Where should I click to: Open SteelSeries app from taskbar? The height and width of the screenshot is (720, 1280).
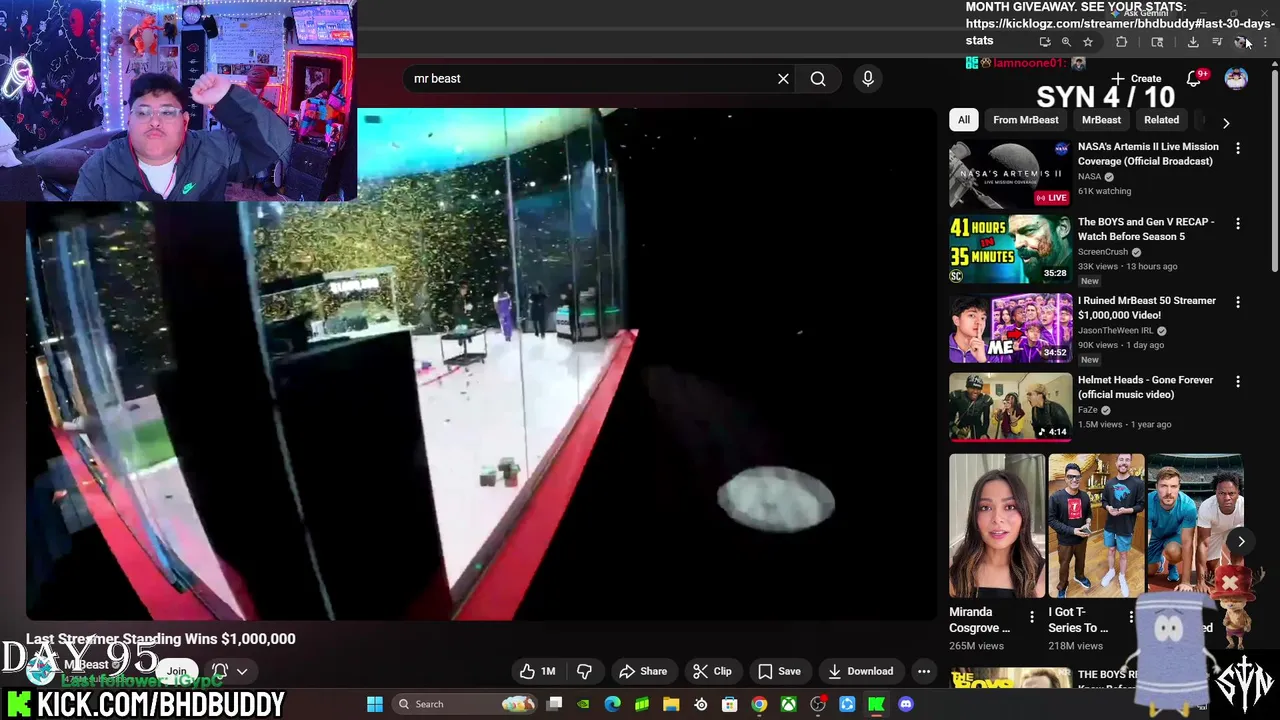[700, 704]
